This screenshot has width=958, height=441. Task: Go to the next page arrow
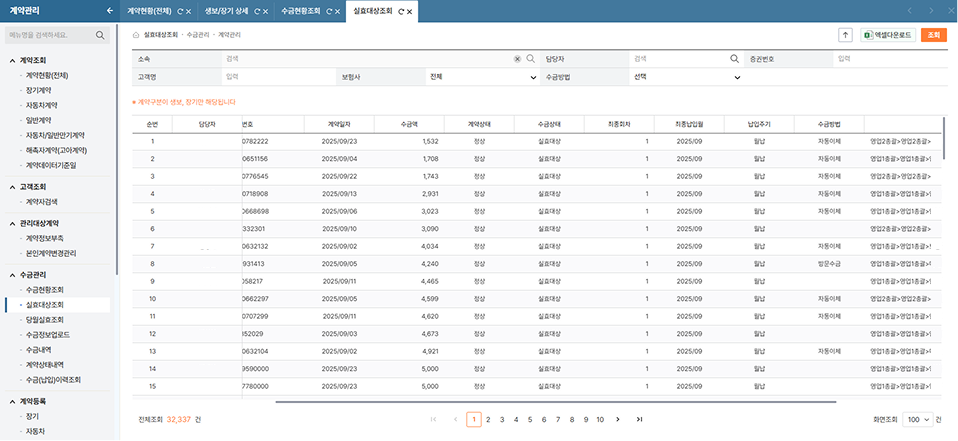pyautogui.click(x=618, y=419)
